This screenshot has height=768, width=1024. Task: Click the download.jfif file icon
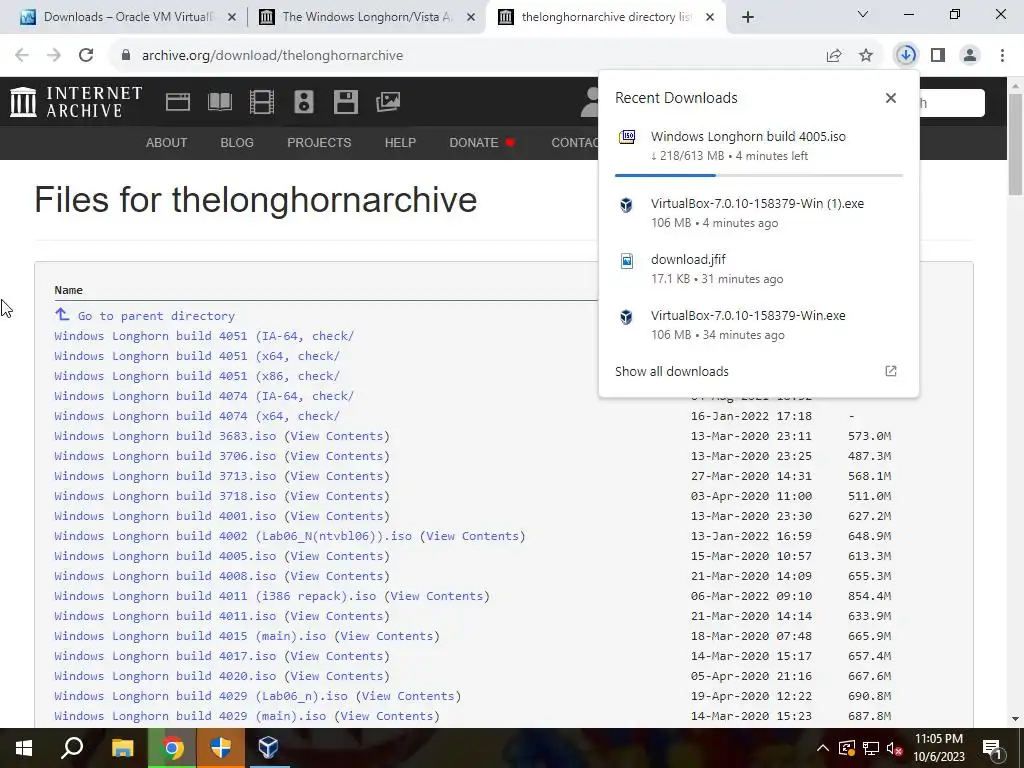pos(626,261)
